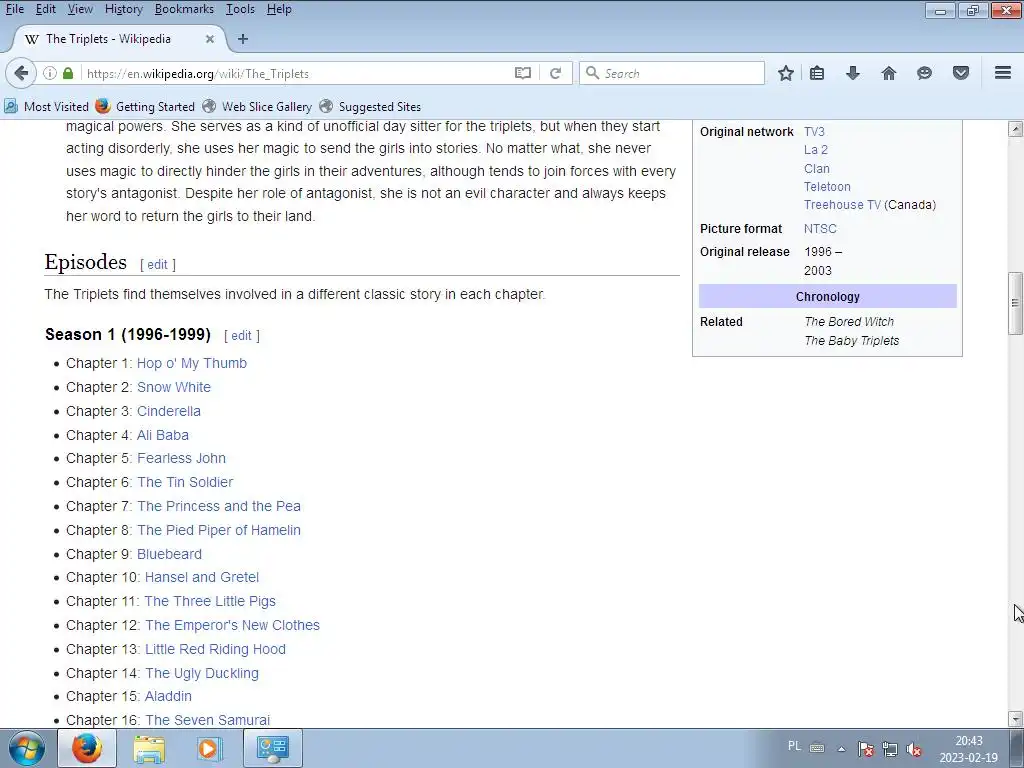Follow The Pied Piper of Hamelin link
The image size is (1024, 768).
tap(219, 530)
